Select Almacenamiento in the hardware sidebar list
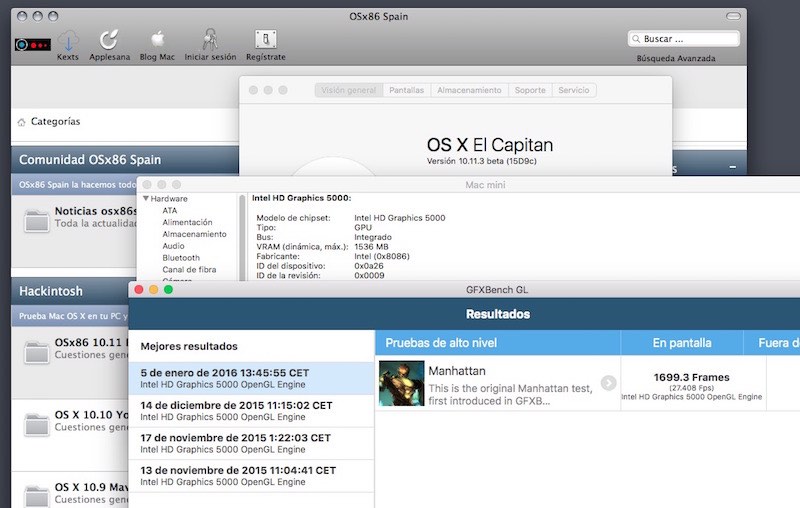The image size is (800, 508). pyautogui.click(x=194, y=234)
